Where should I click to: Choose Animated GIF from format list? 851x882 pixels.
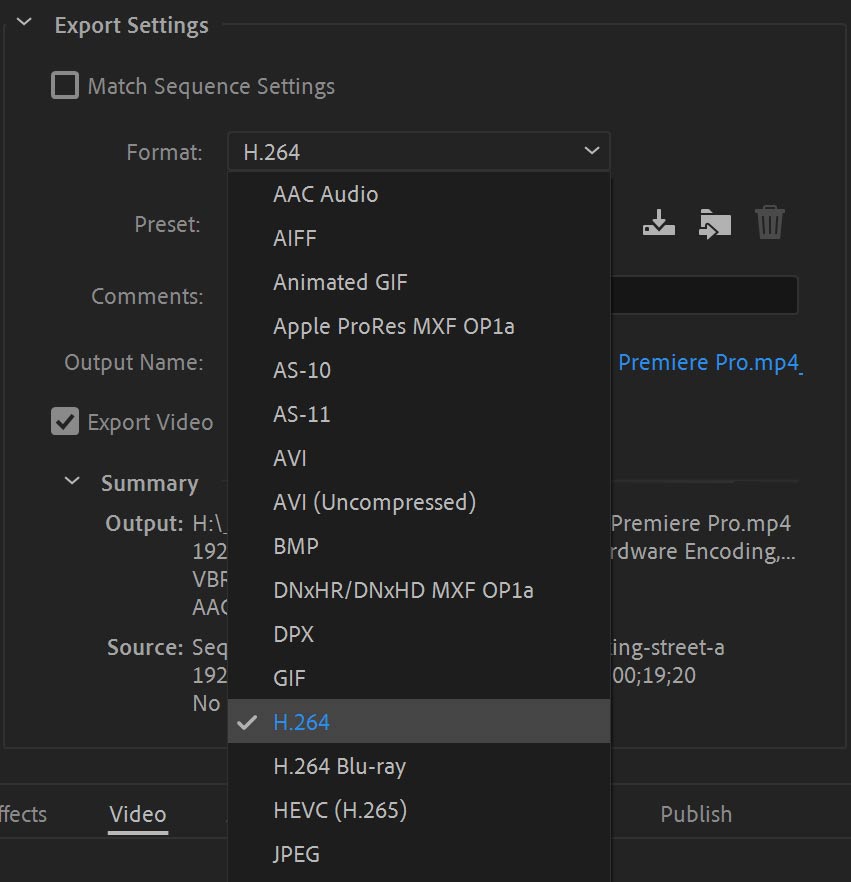click(418, 282)
